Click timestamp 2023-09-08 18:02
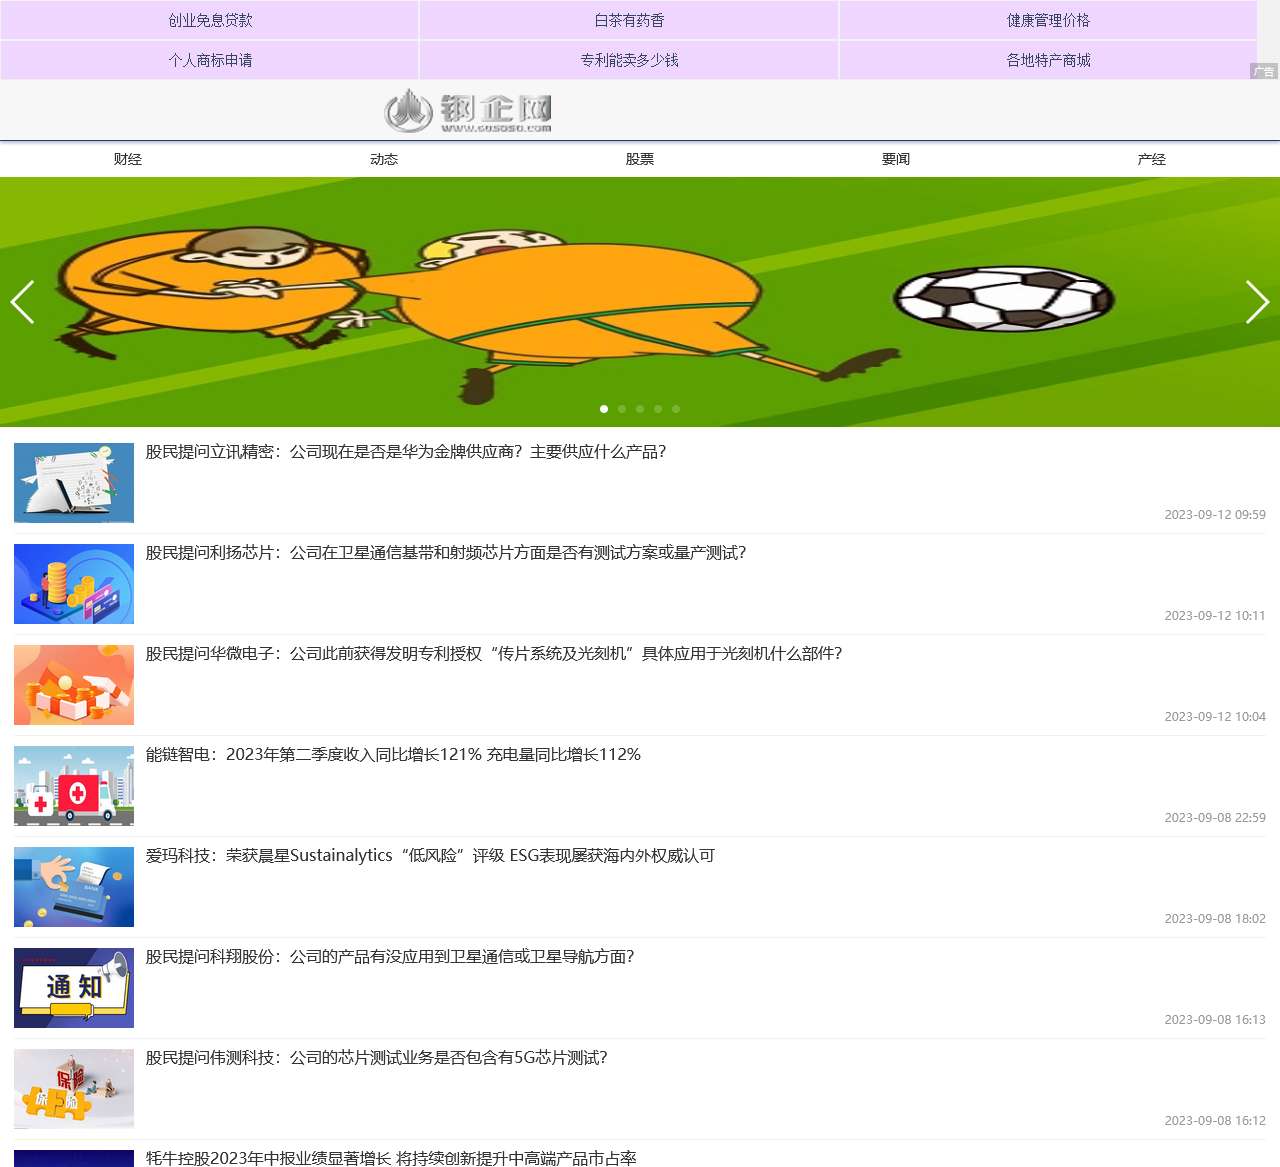 click(1215, 919)
